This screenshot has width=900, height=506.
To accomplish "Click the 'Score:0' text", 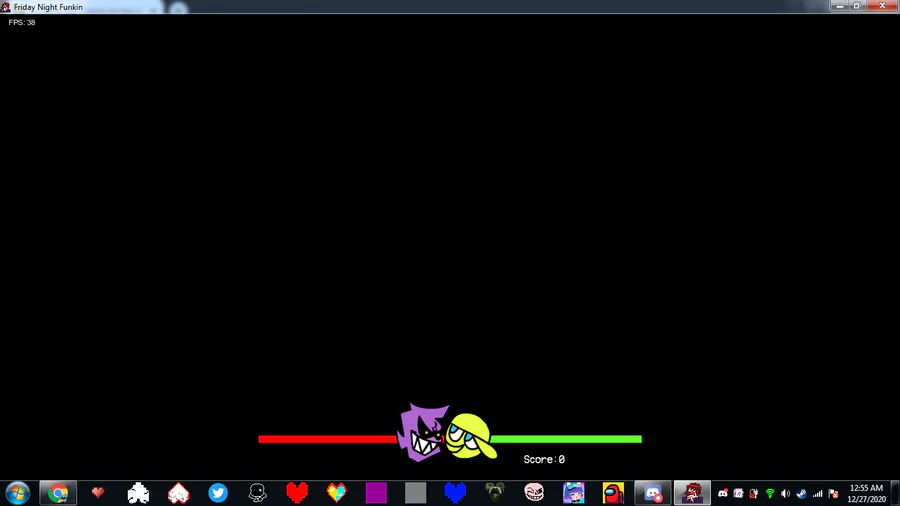I will 544,460.
